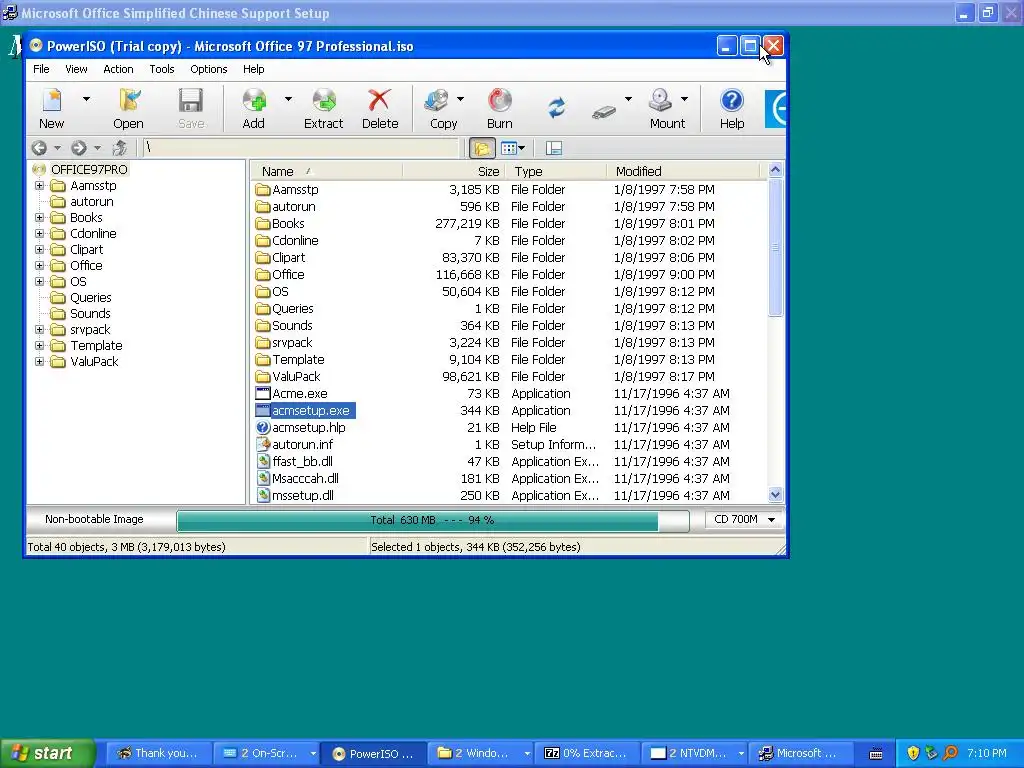Open the New dropdown arrow
The height and width of the screenshot is (768, 1024).
(86, 99)
